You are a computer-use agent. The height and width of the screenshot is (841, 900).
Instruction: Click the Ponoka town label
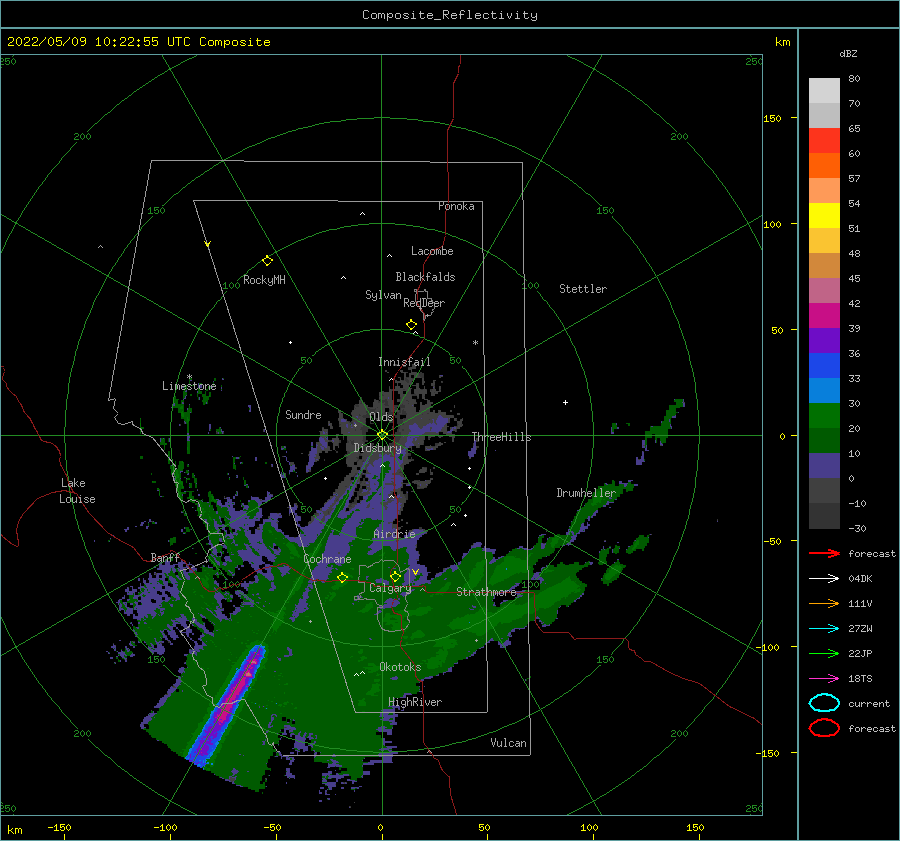coord(456,206)
